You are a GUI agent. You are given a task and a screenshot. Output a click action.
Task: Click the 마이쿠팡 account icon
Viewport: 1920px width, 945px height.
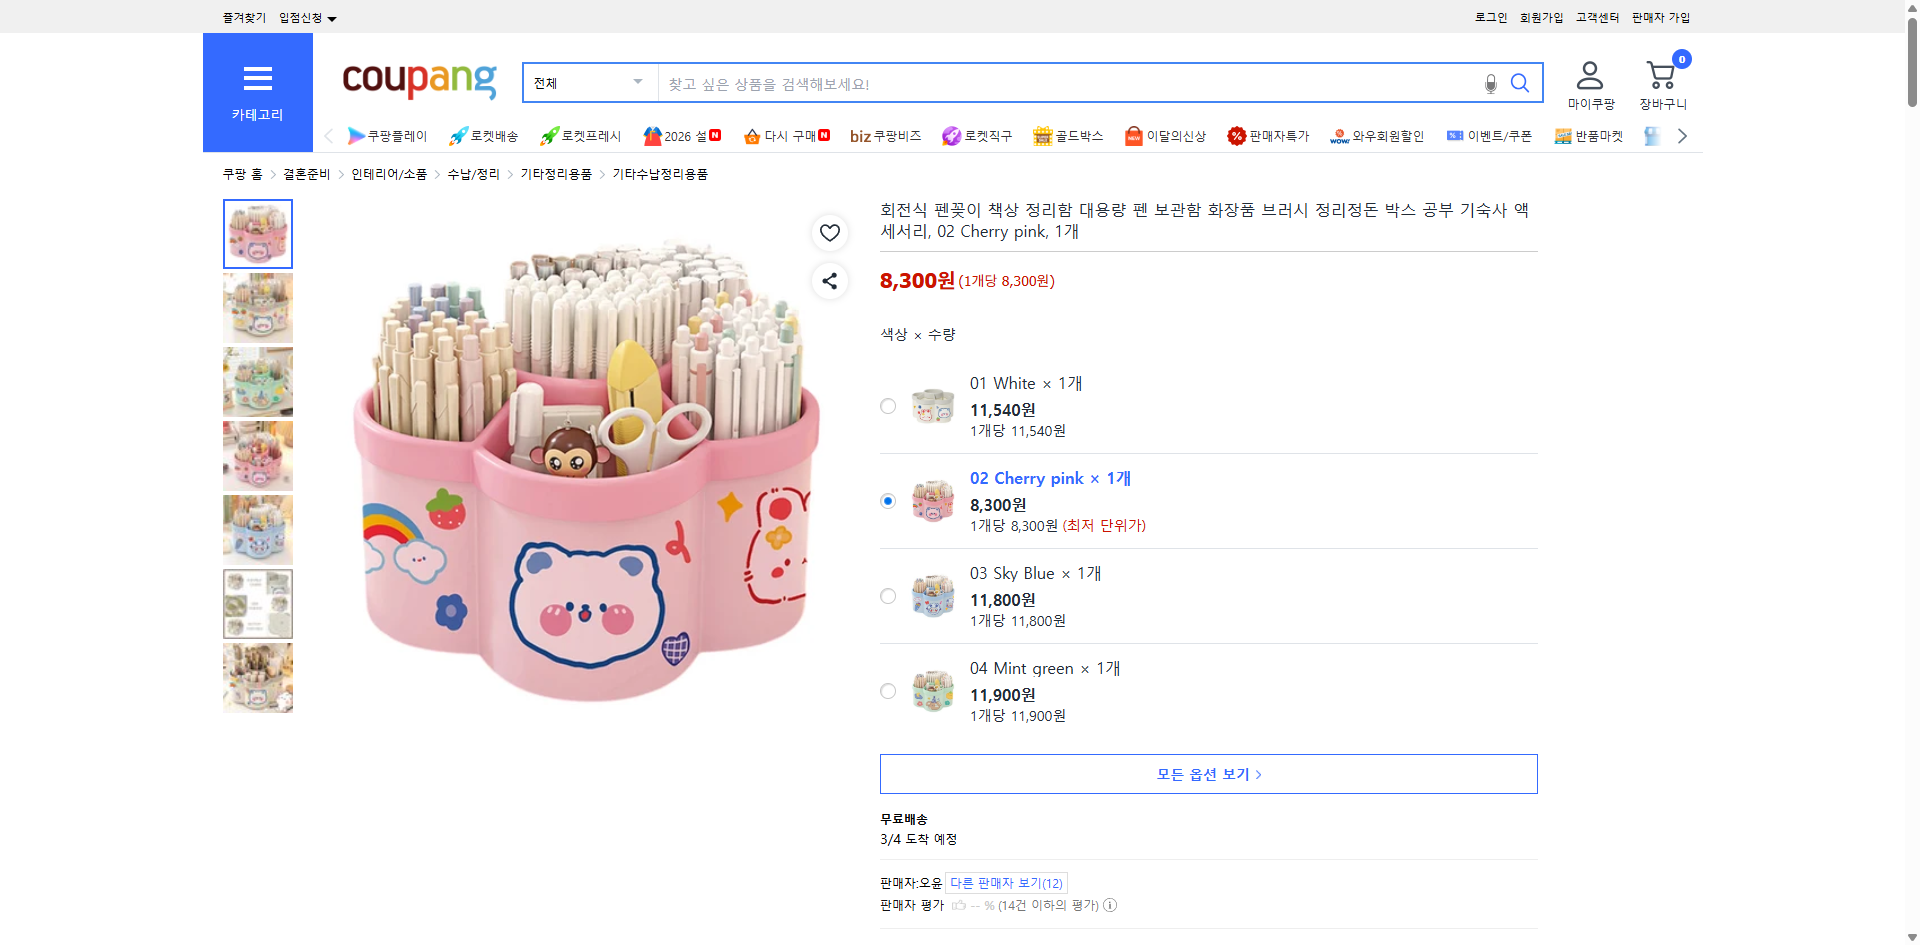point(1589,73)
